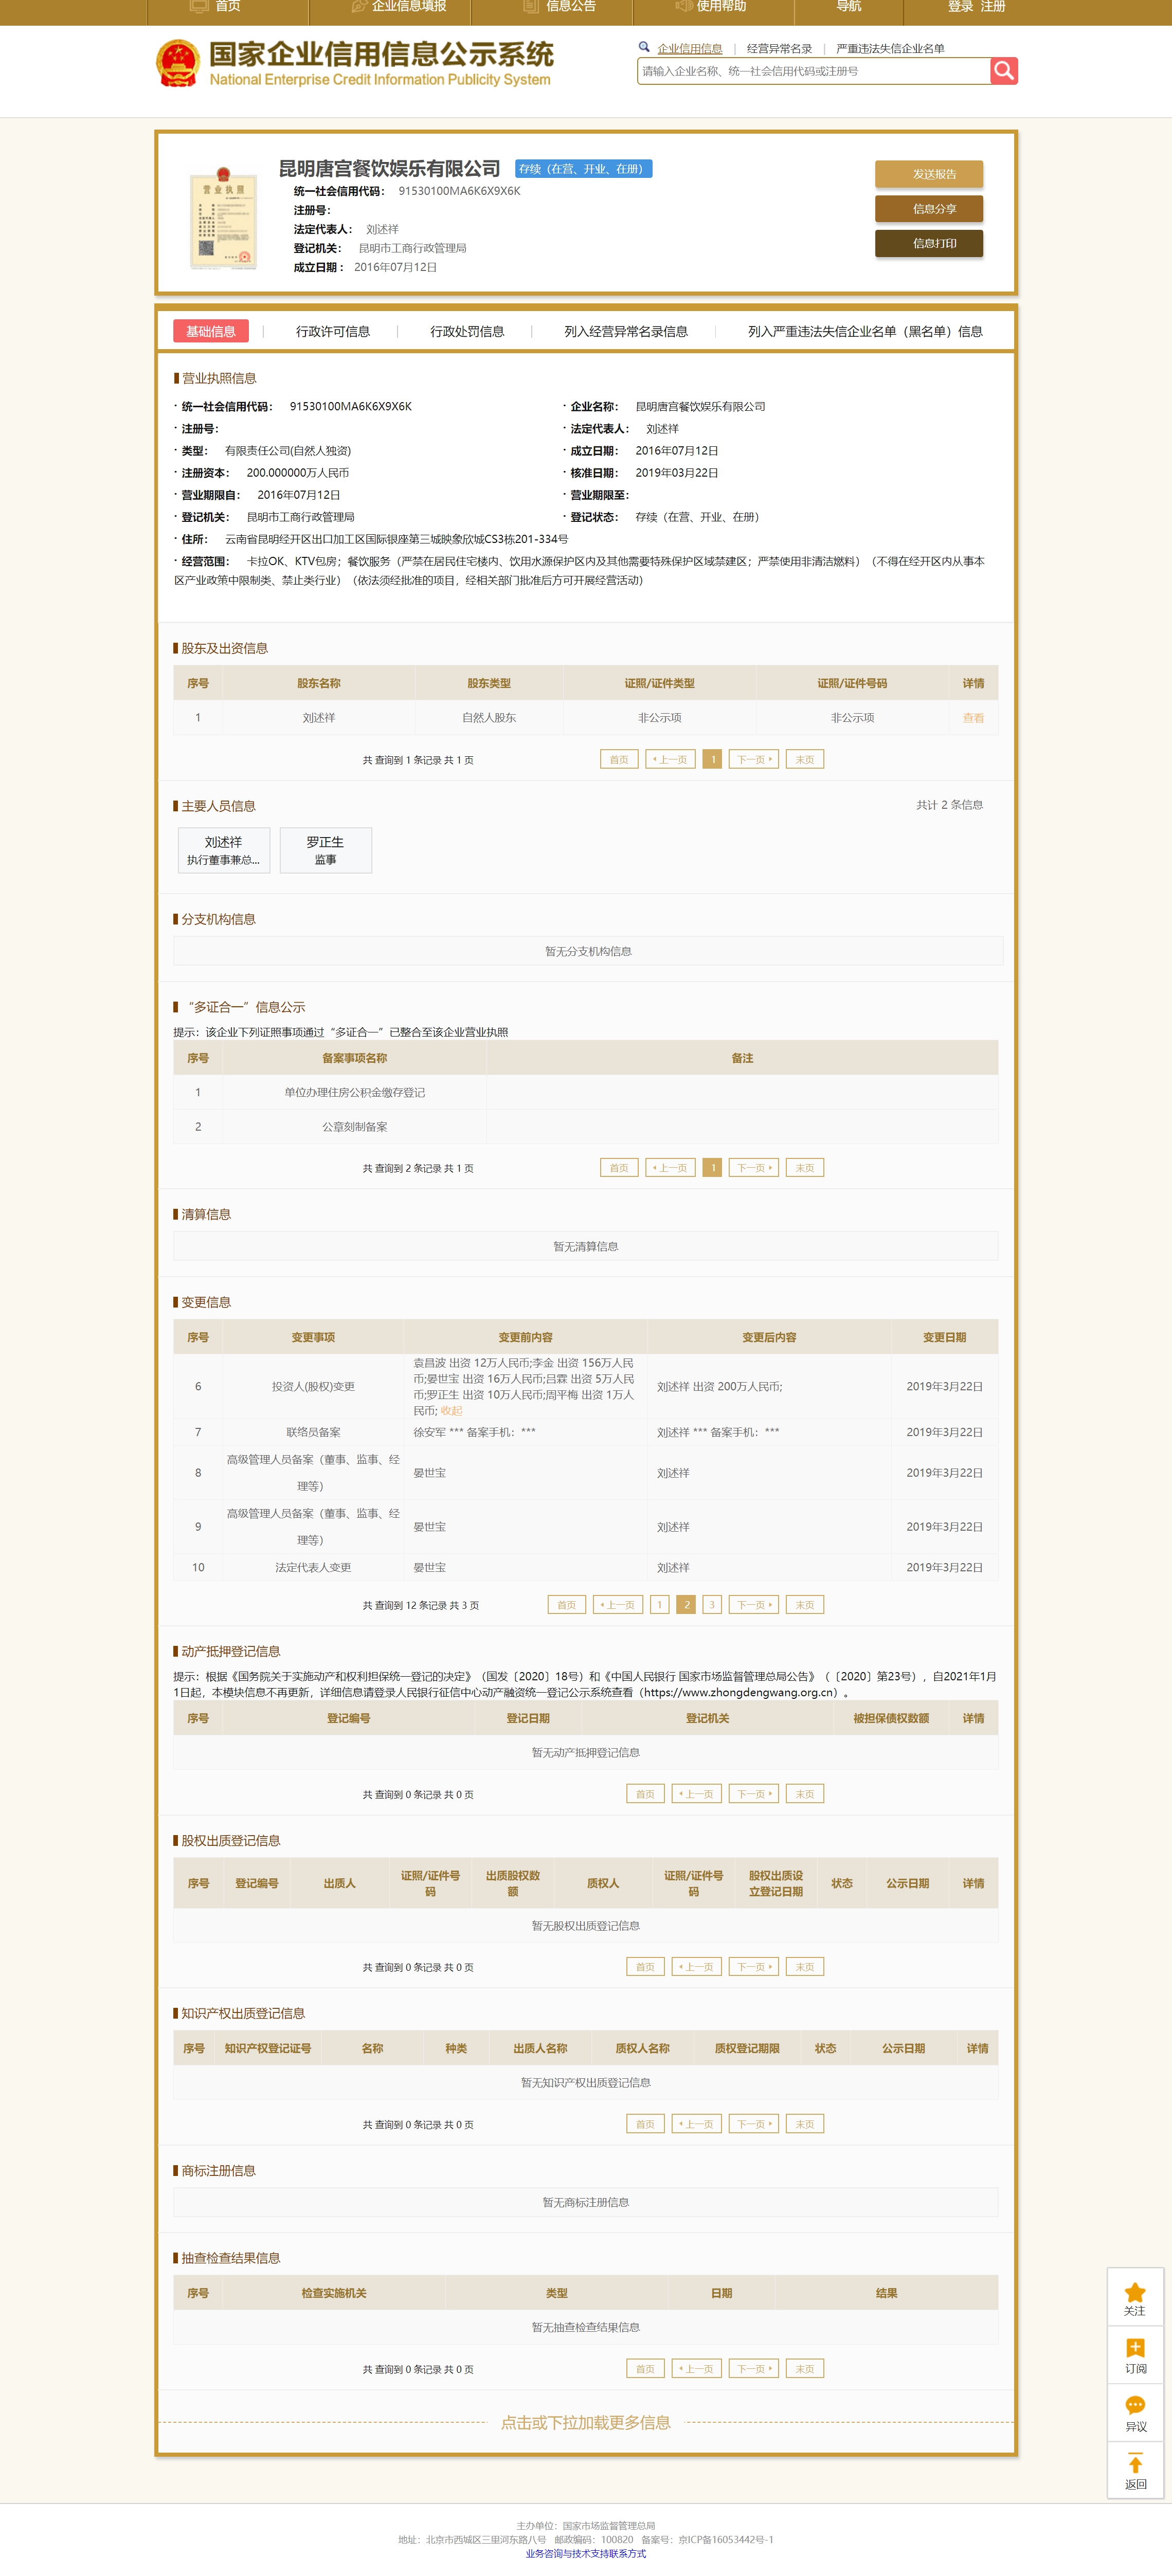Click 下一页 in 多证合一 table pagination
This screenshot has height=2576, width=1172.
point(753,1167)
